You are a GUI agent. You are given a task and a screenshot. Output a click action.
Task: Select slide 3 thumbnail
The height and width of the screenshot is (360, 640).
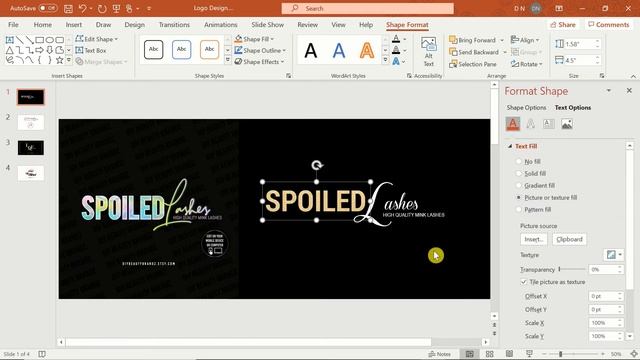click(x=31, y=148)
